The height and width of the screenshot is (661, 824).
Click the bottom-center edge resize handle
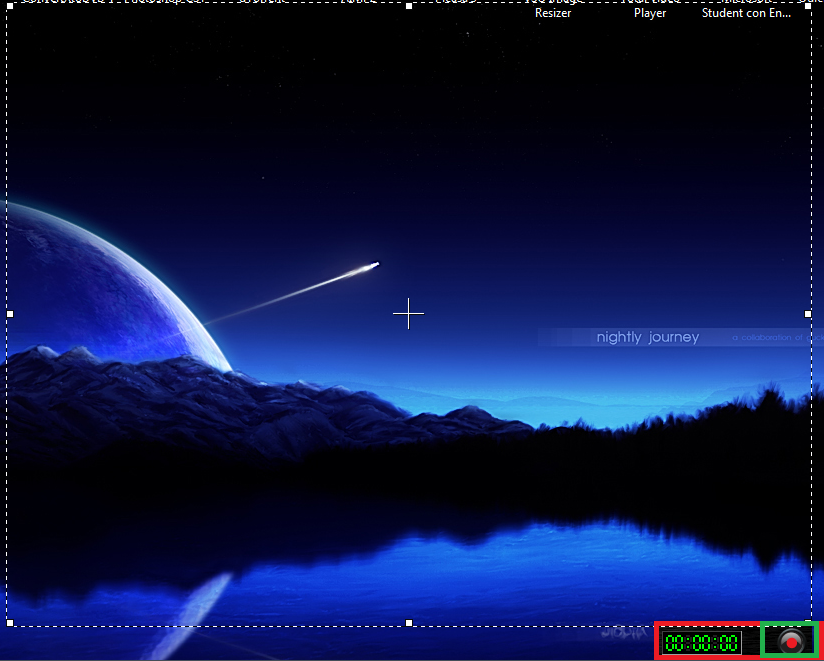(409, 623)
